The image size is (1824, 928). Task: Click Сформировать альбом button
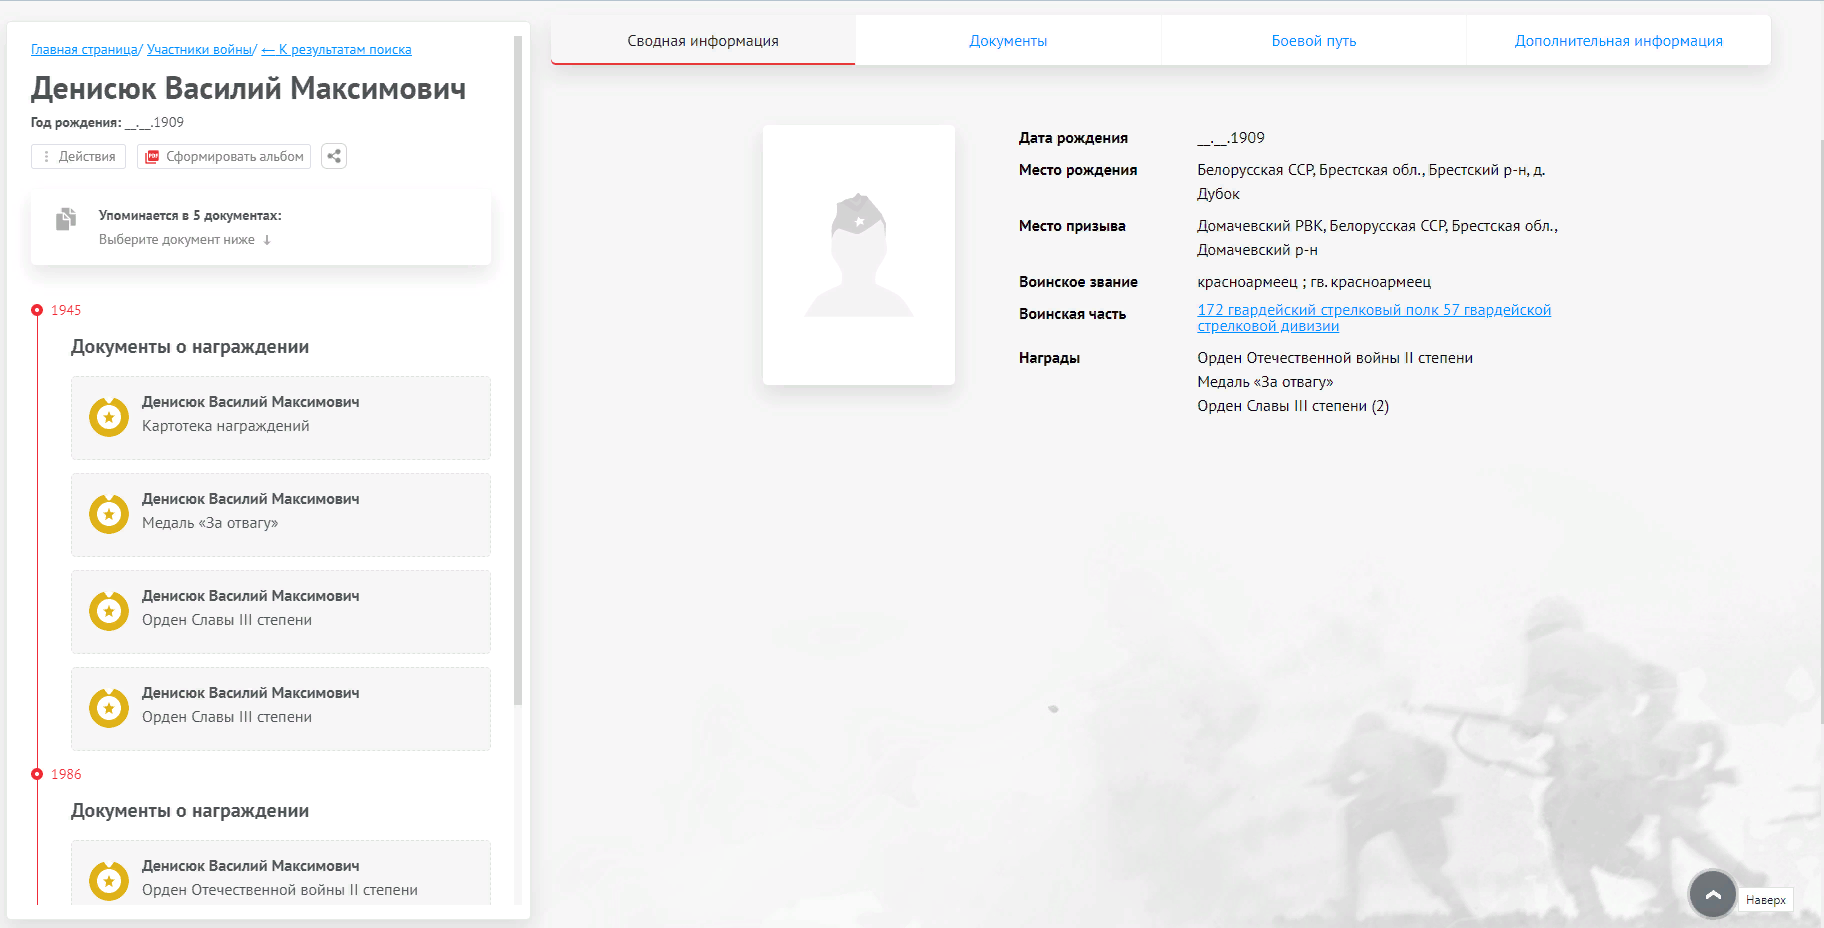[x=224, y=157]
